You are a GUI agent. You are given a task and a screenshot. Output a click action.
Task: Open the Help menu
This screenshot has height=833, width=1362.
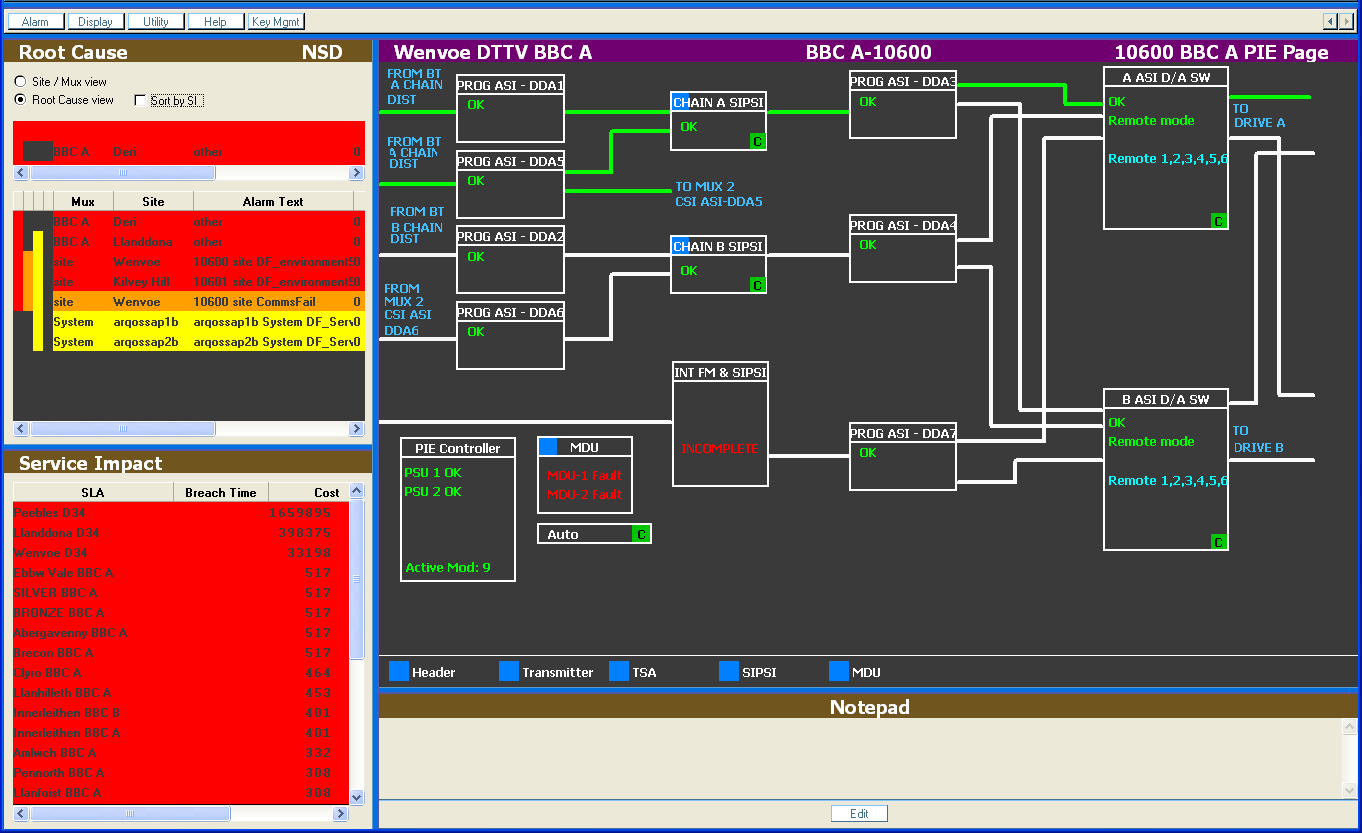(216, 21)
